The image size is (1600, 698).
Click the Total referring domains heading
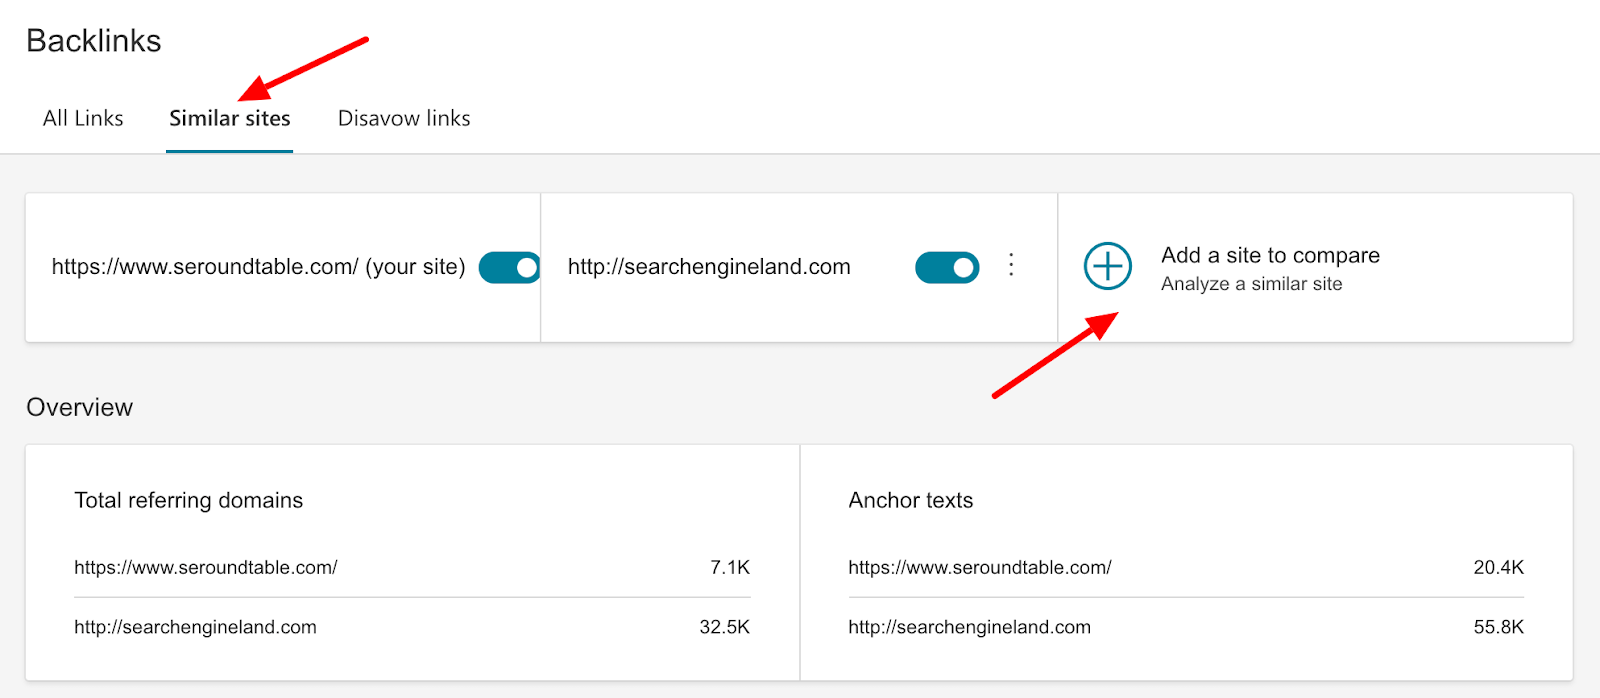coord(188,500)
